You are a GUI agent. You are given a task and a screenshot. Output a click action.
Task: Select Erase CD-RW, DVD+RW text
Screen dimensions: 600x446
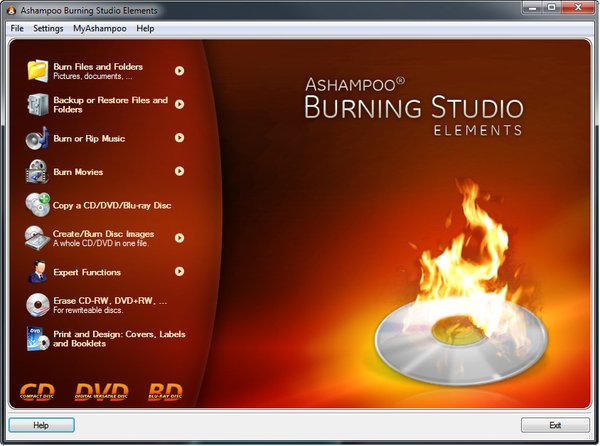point(110,301)
